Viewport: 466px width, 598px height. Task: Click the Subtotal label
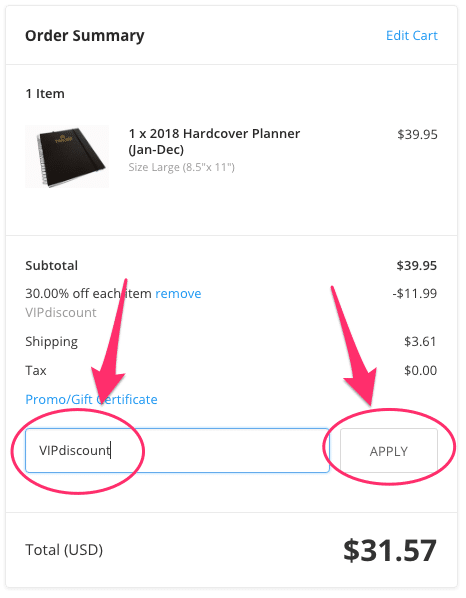click(x=51, y=265)
